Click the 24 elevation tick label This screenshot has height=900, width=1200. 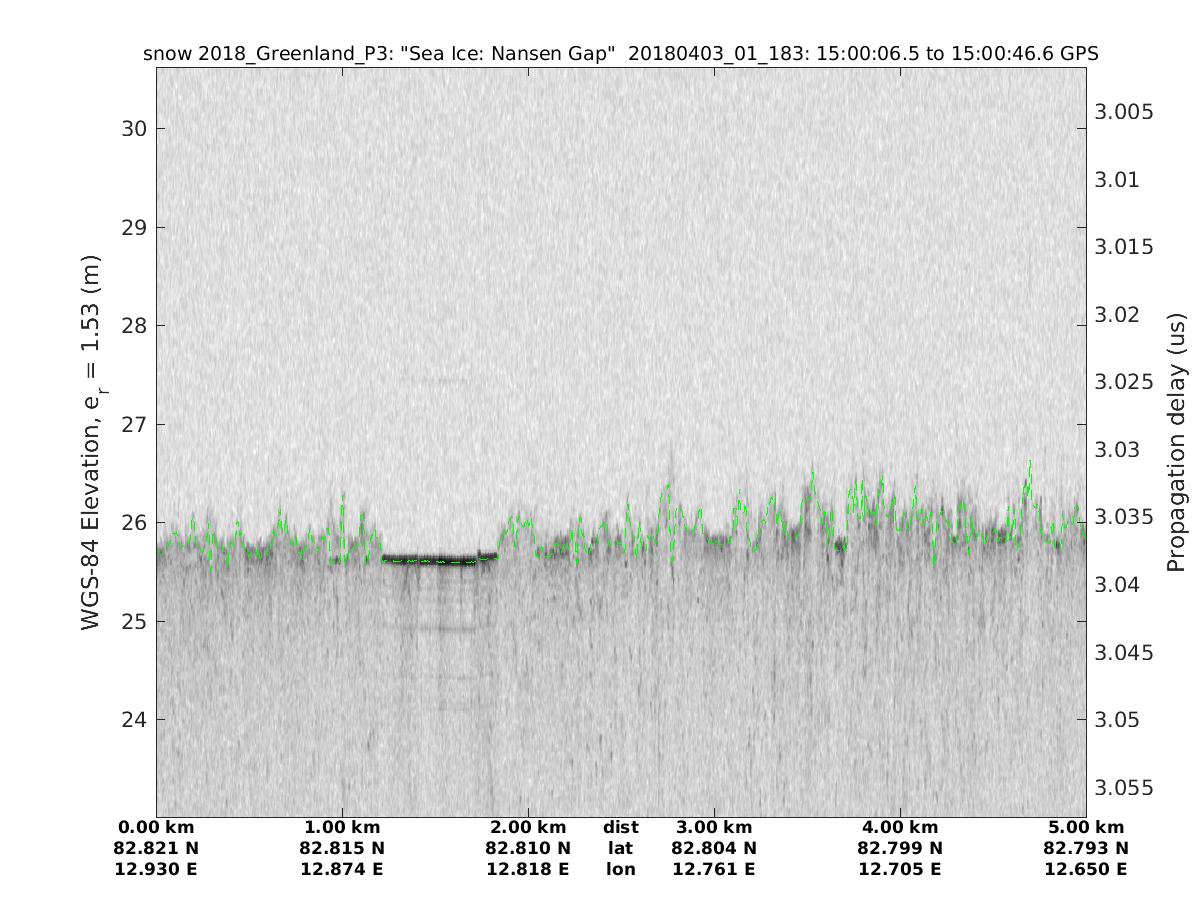[134, 720]
